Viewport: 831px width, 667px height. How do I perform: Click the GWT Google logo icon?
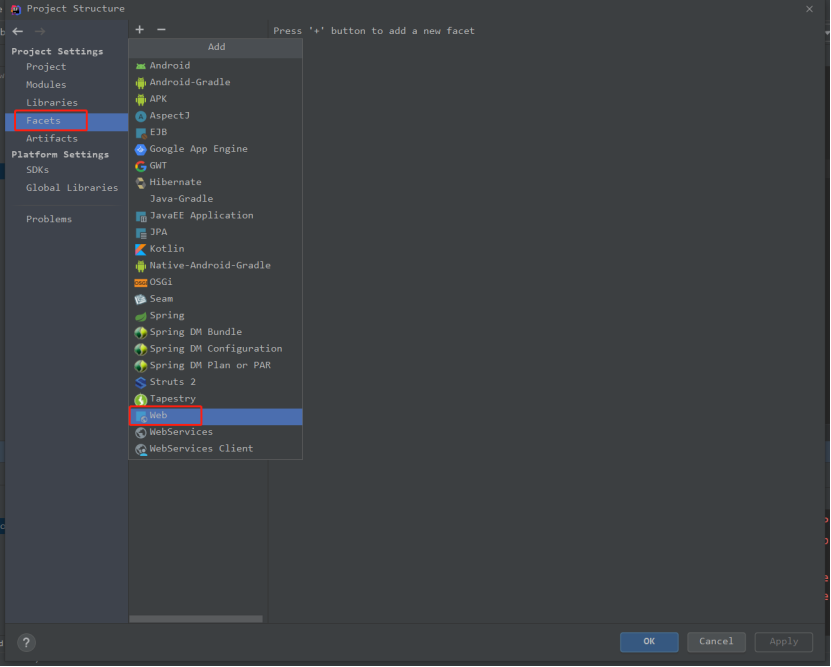point(140,166)
